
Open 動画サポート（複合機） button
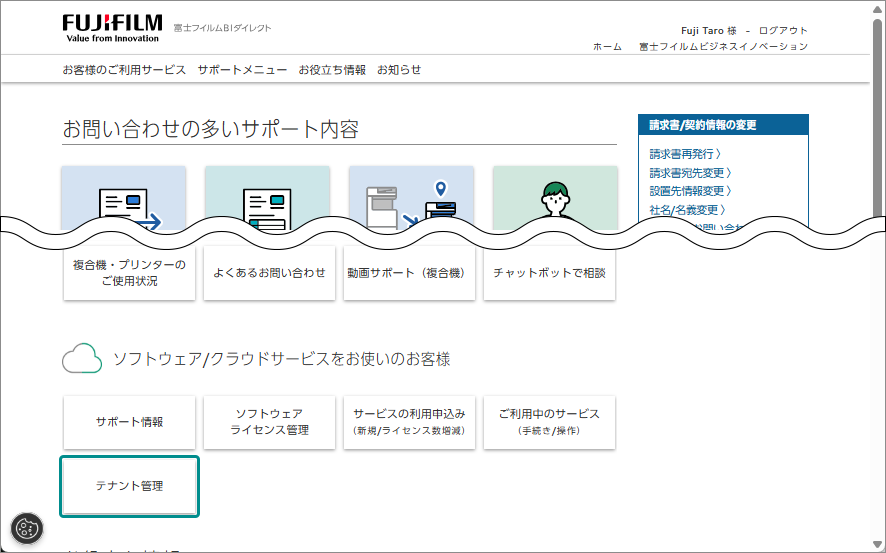tap(409, 273)
